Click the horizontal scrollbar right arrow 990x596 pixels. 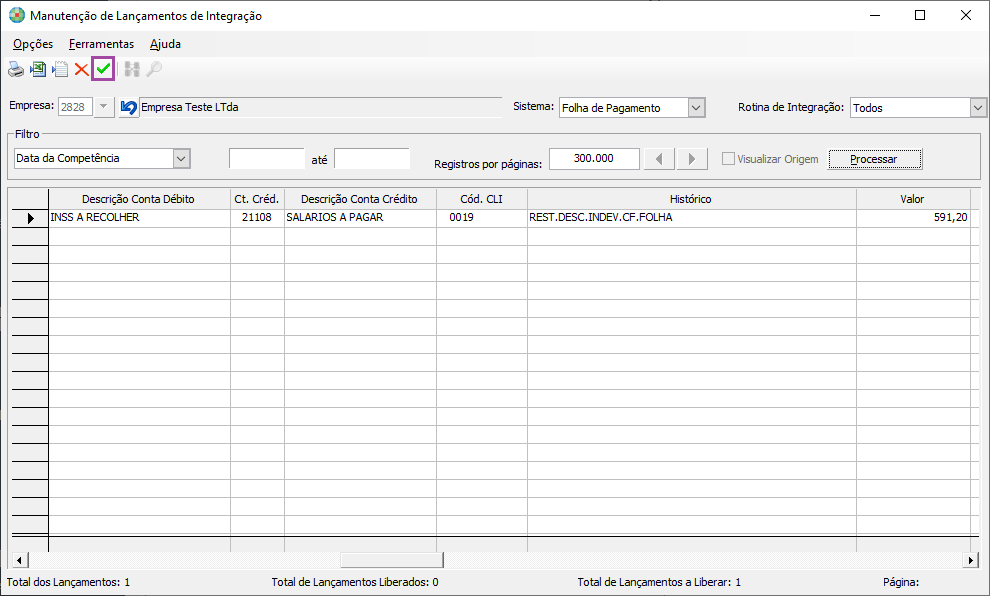point(971,560)
